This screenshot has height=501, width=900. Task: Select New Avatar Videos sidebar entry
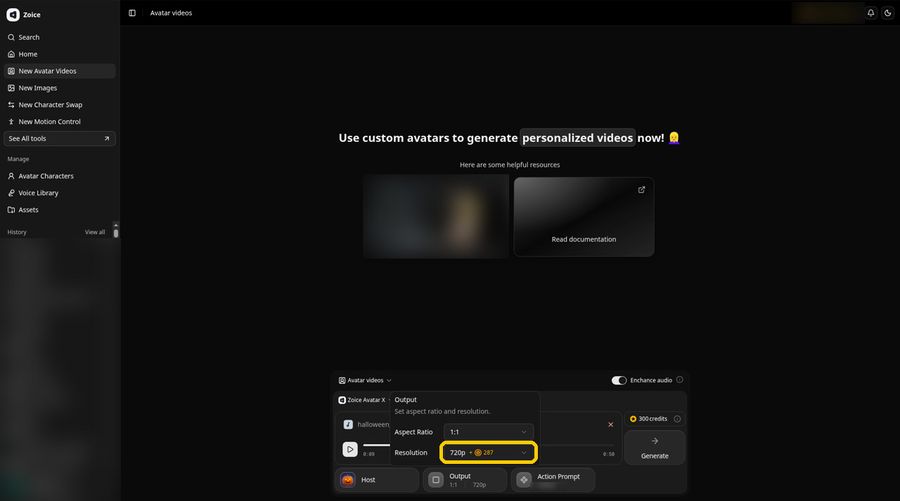coord(60,71)
